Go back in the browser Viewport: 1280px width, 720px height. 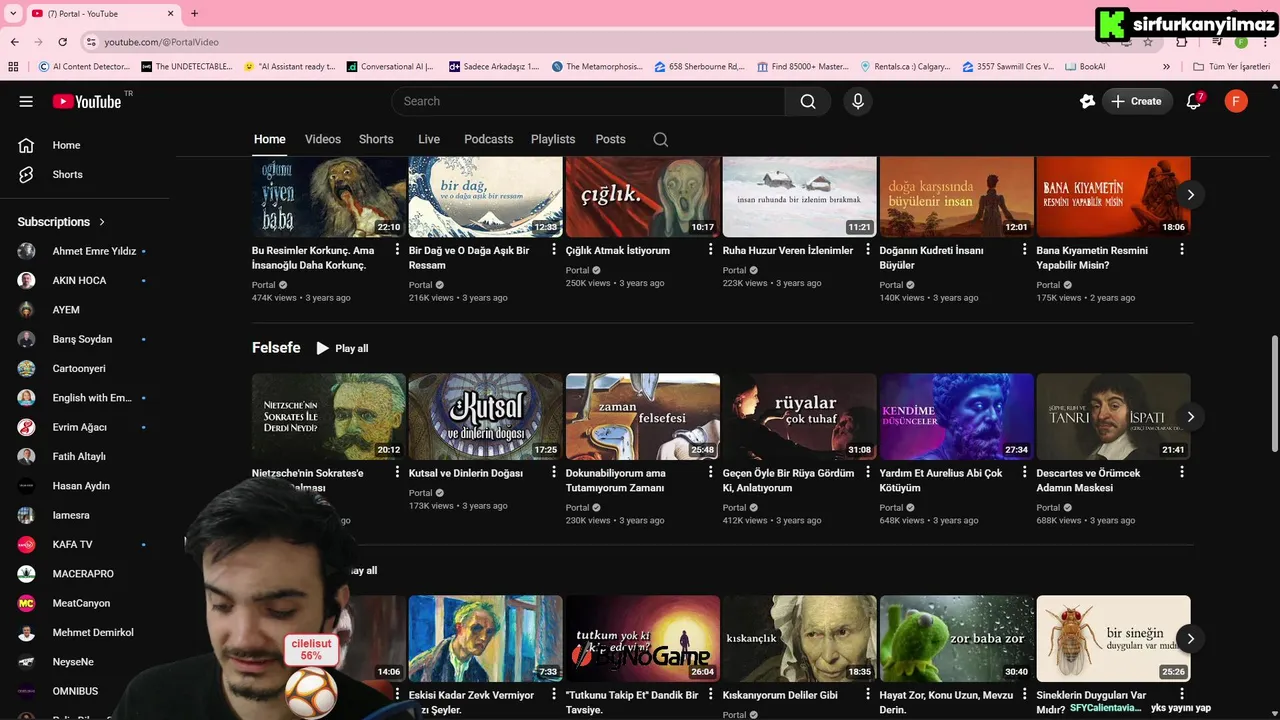14,42
